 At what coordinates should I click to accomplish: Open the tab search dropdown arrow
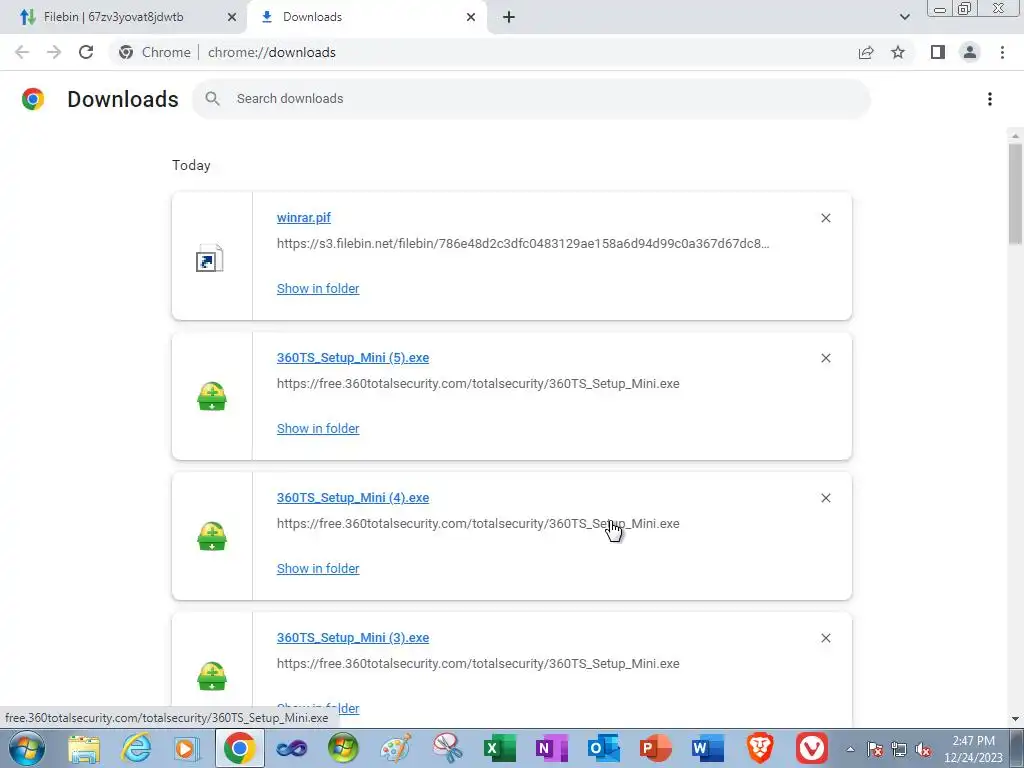pos(904,17)
